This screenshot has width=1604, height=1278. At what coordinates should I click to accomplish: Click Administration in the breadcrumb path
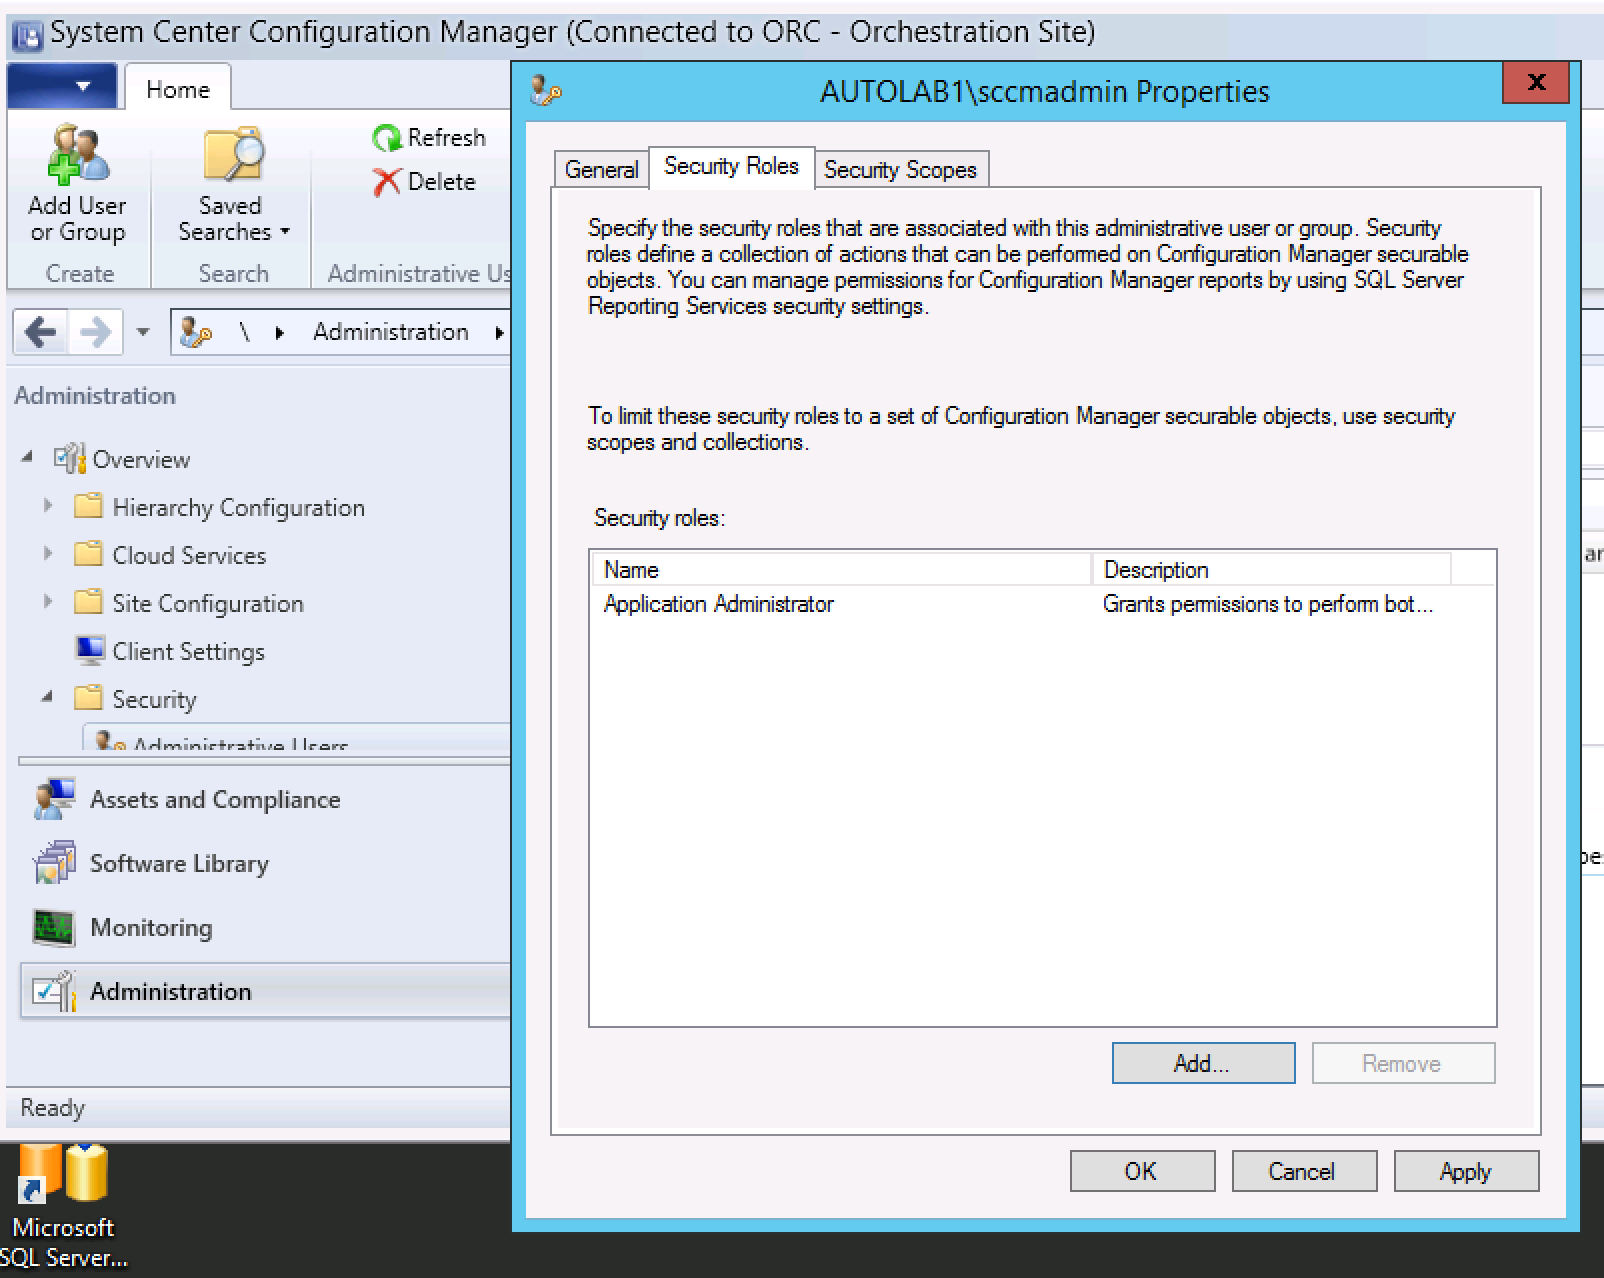tap(390, 332)
